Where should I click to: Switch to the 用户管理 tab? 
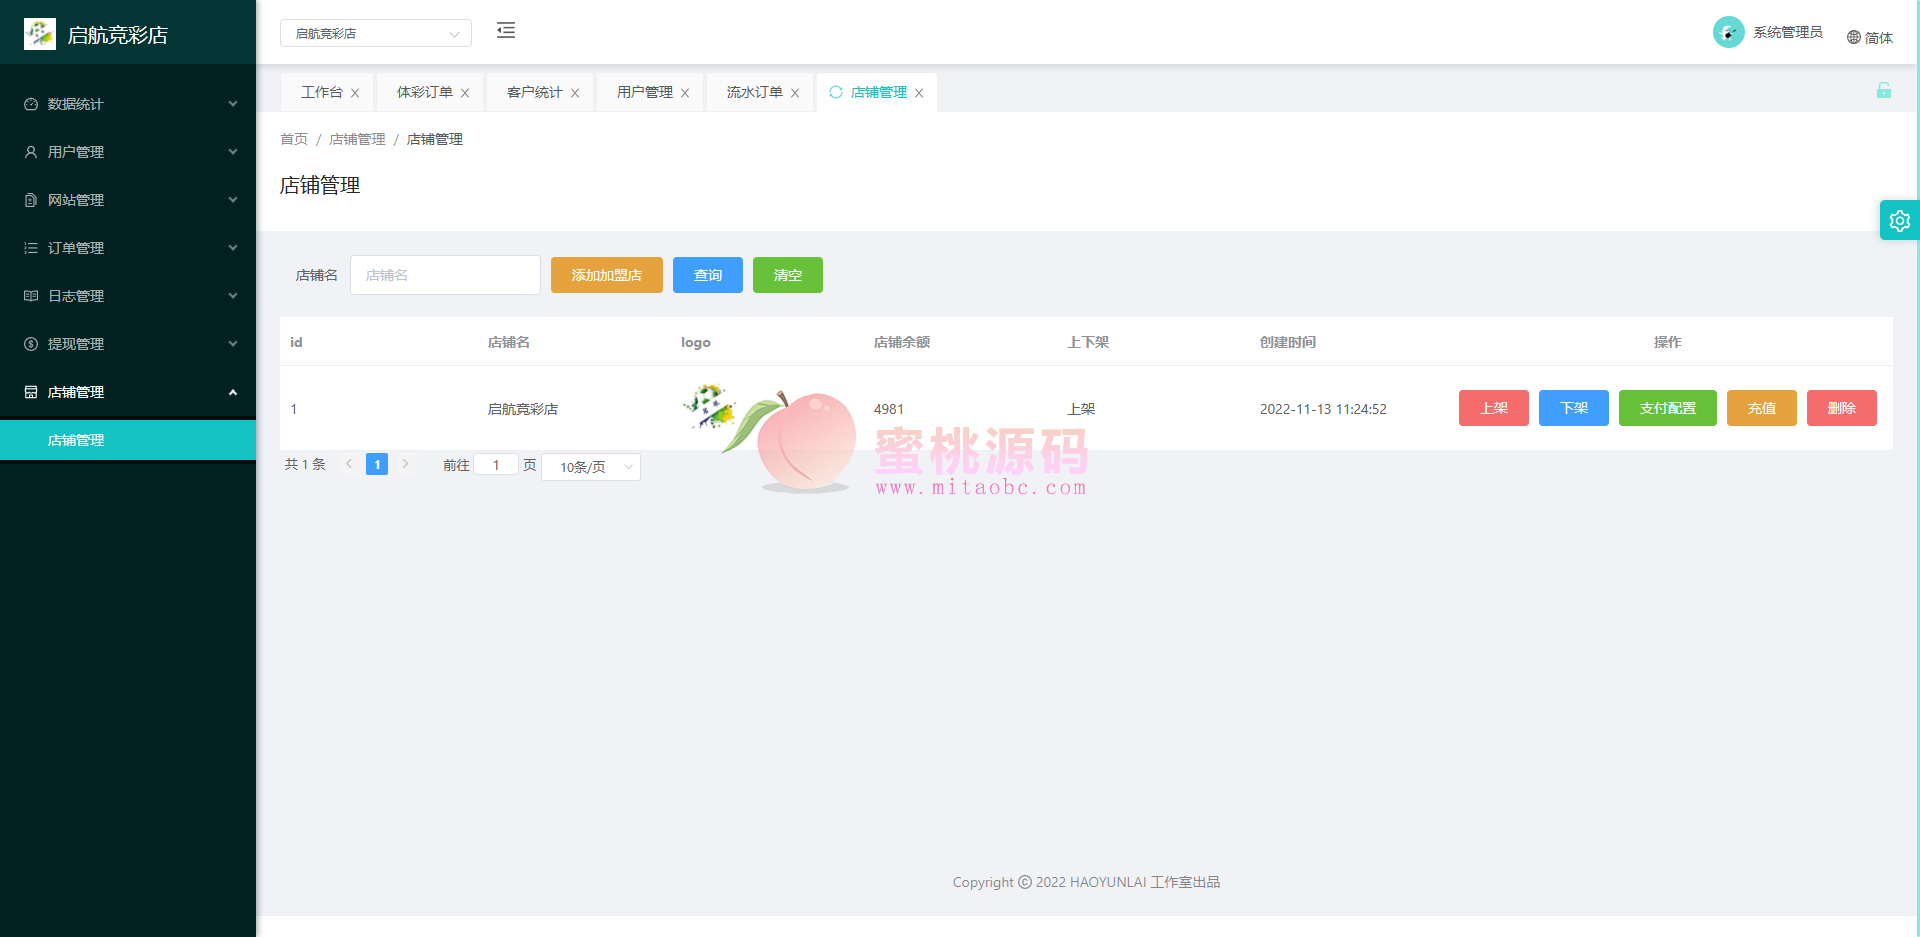click(644, 92)
